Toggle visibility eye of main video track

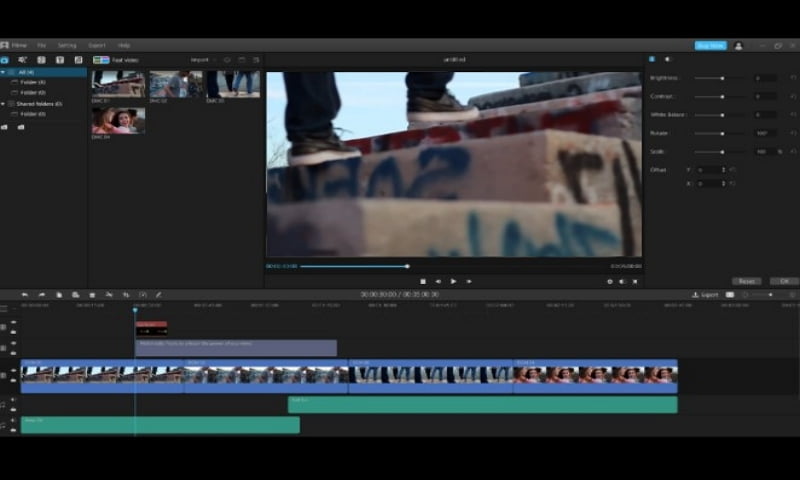tap(13, 371)
